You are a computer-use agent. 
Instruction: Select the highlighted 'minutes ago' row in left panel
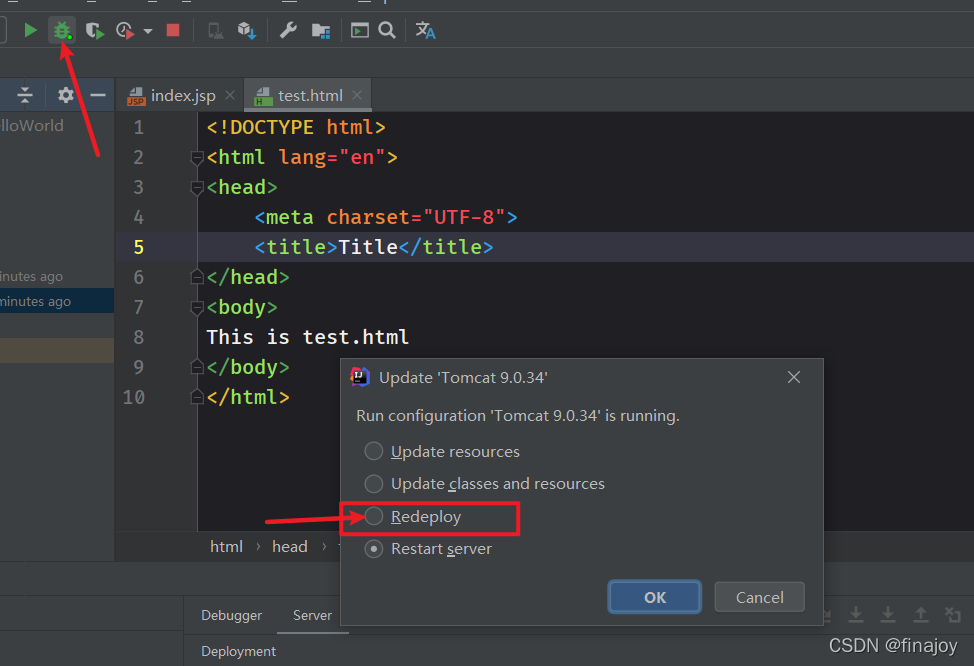coord(57,301)
